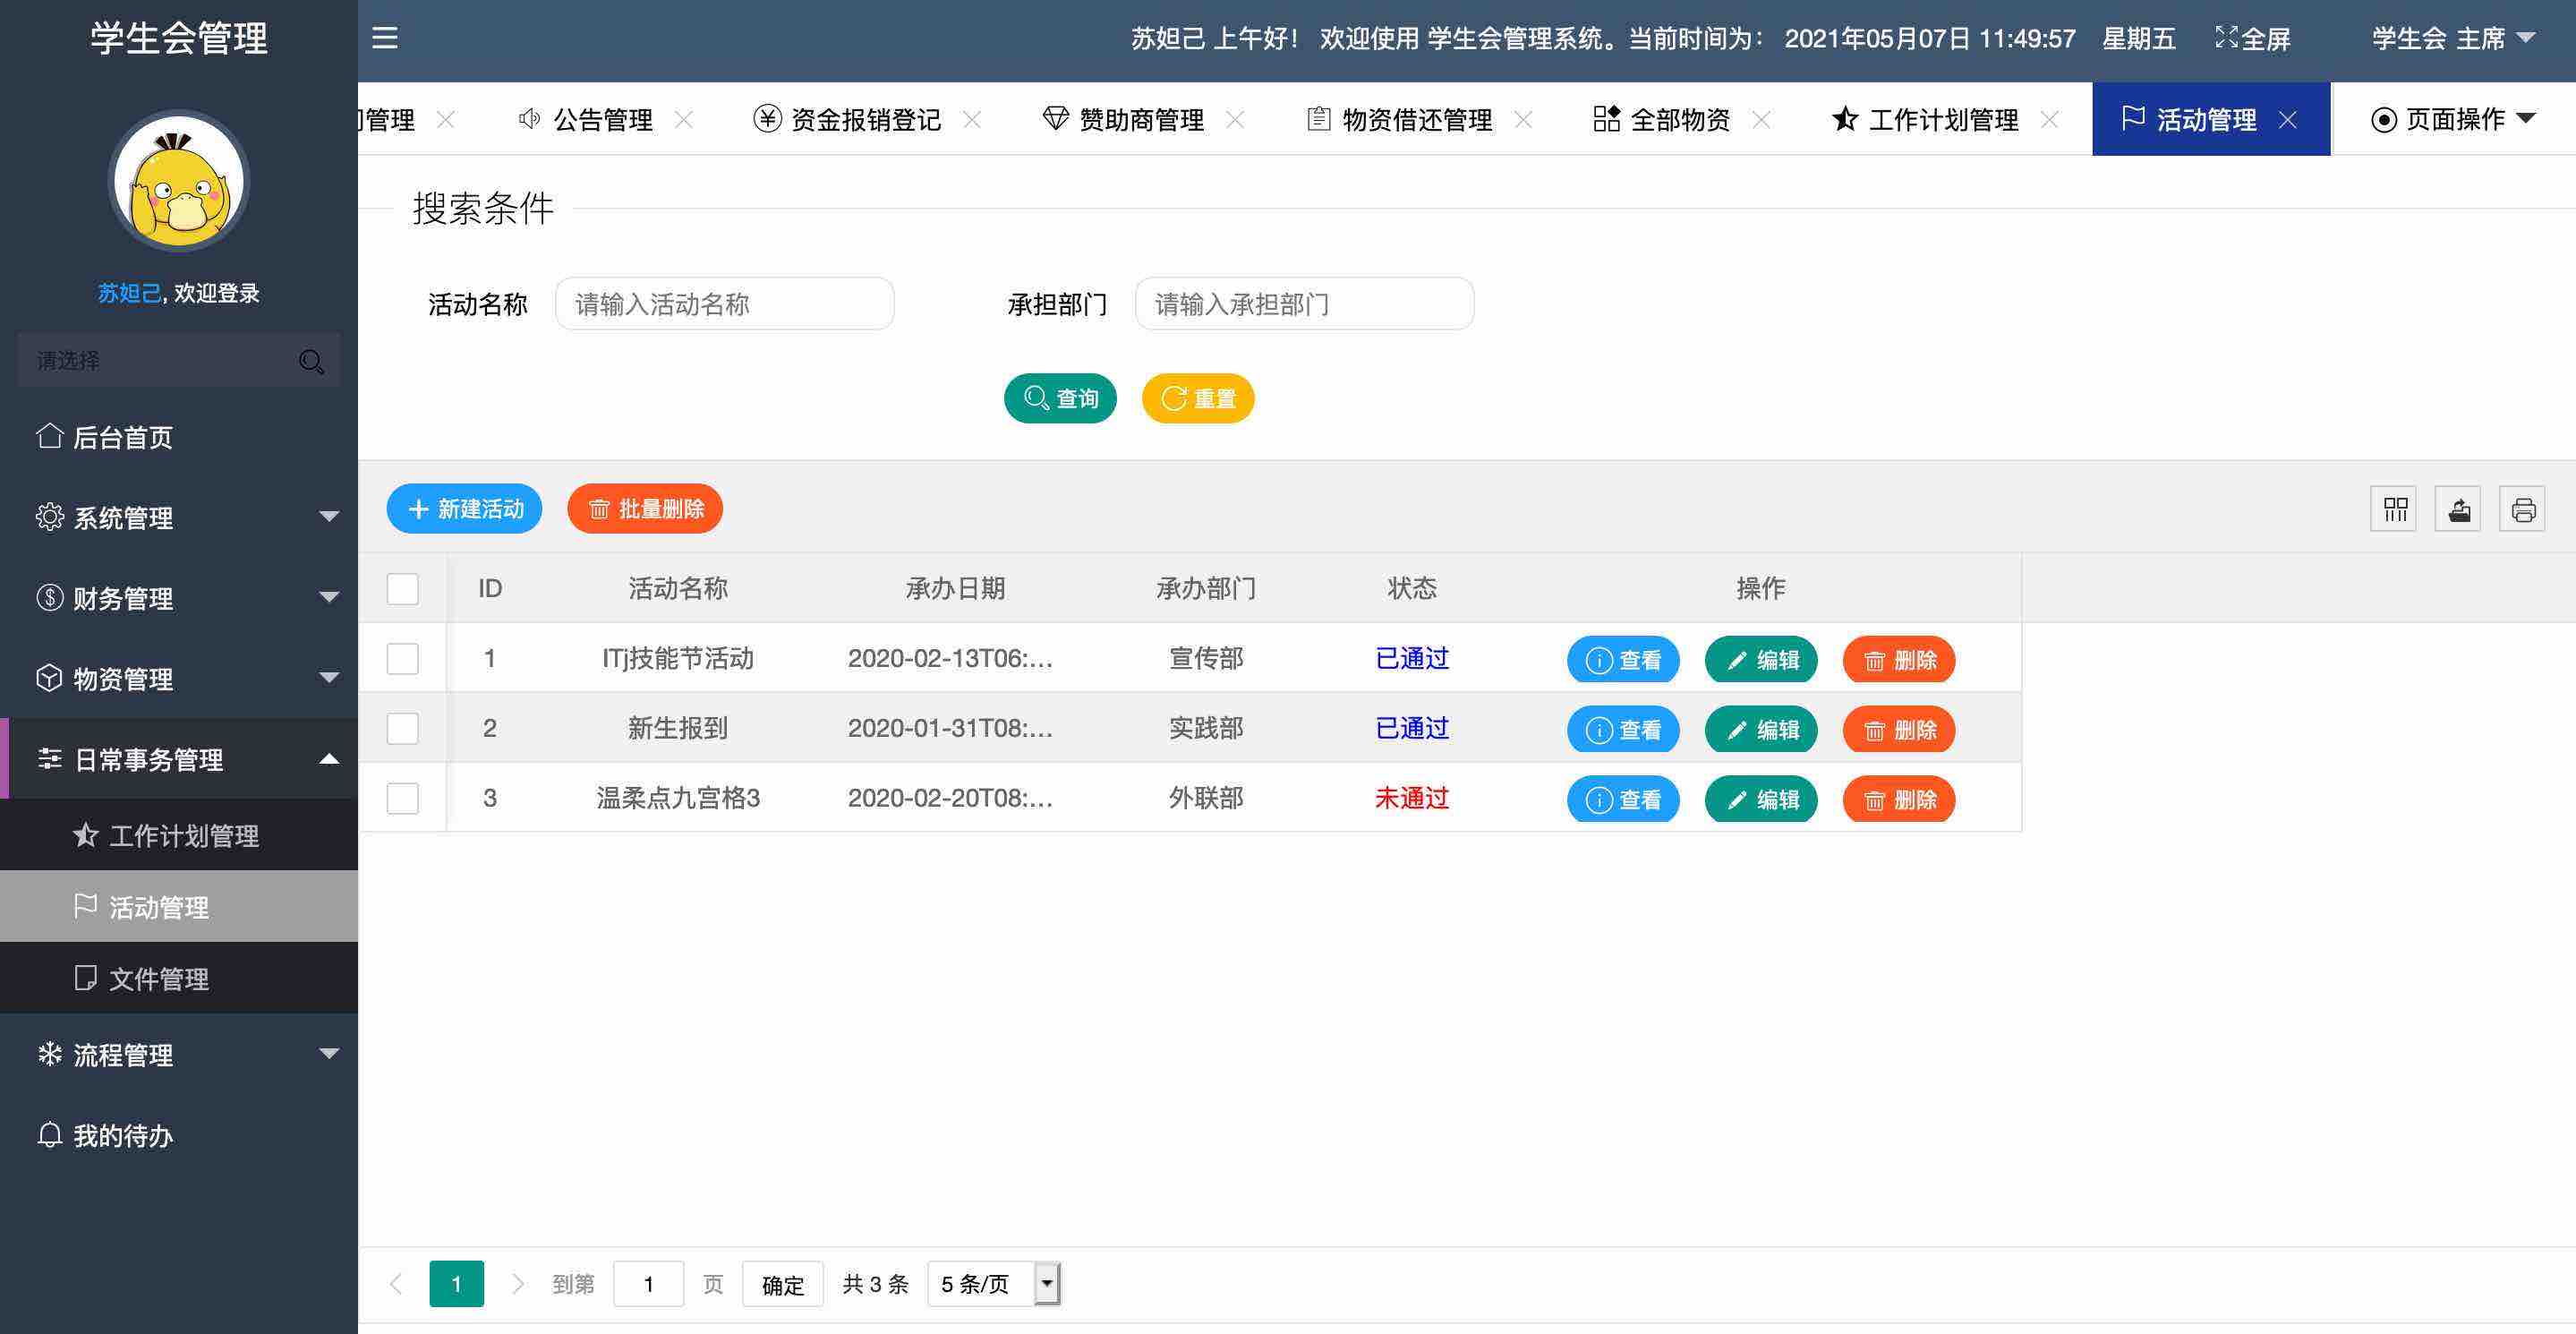Click the 新建活动 button
This screenshot has height=1334, width=2576.
point(465,509)
